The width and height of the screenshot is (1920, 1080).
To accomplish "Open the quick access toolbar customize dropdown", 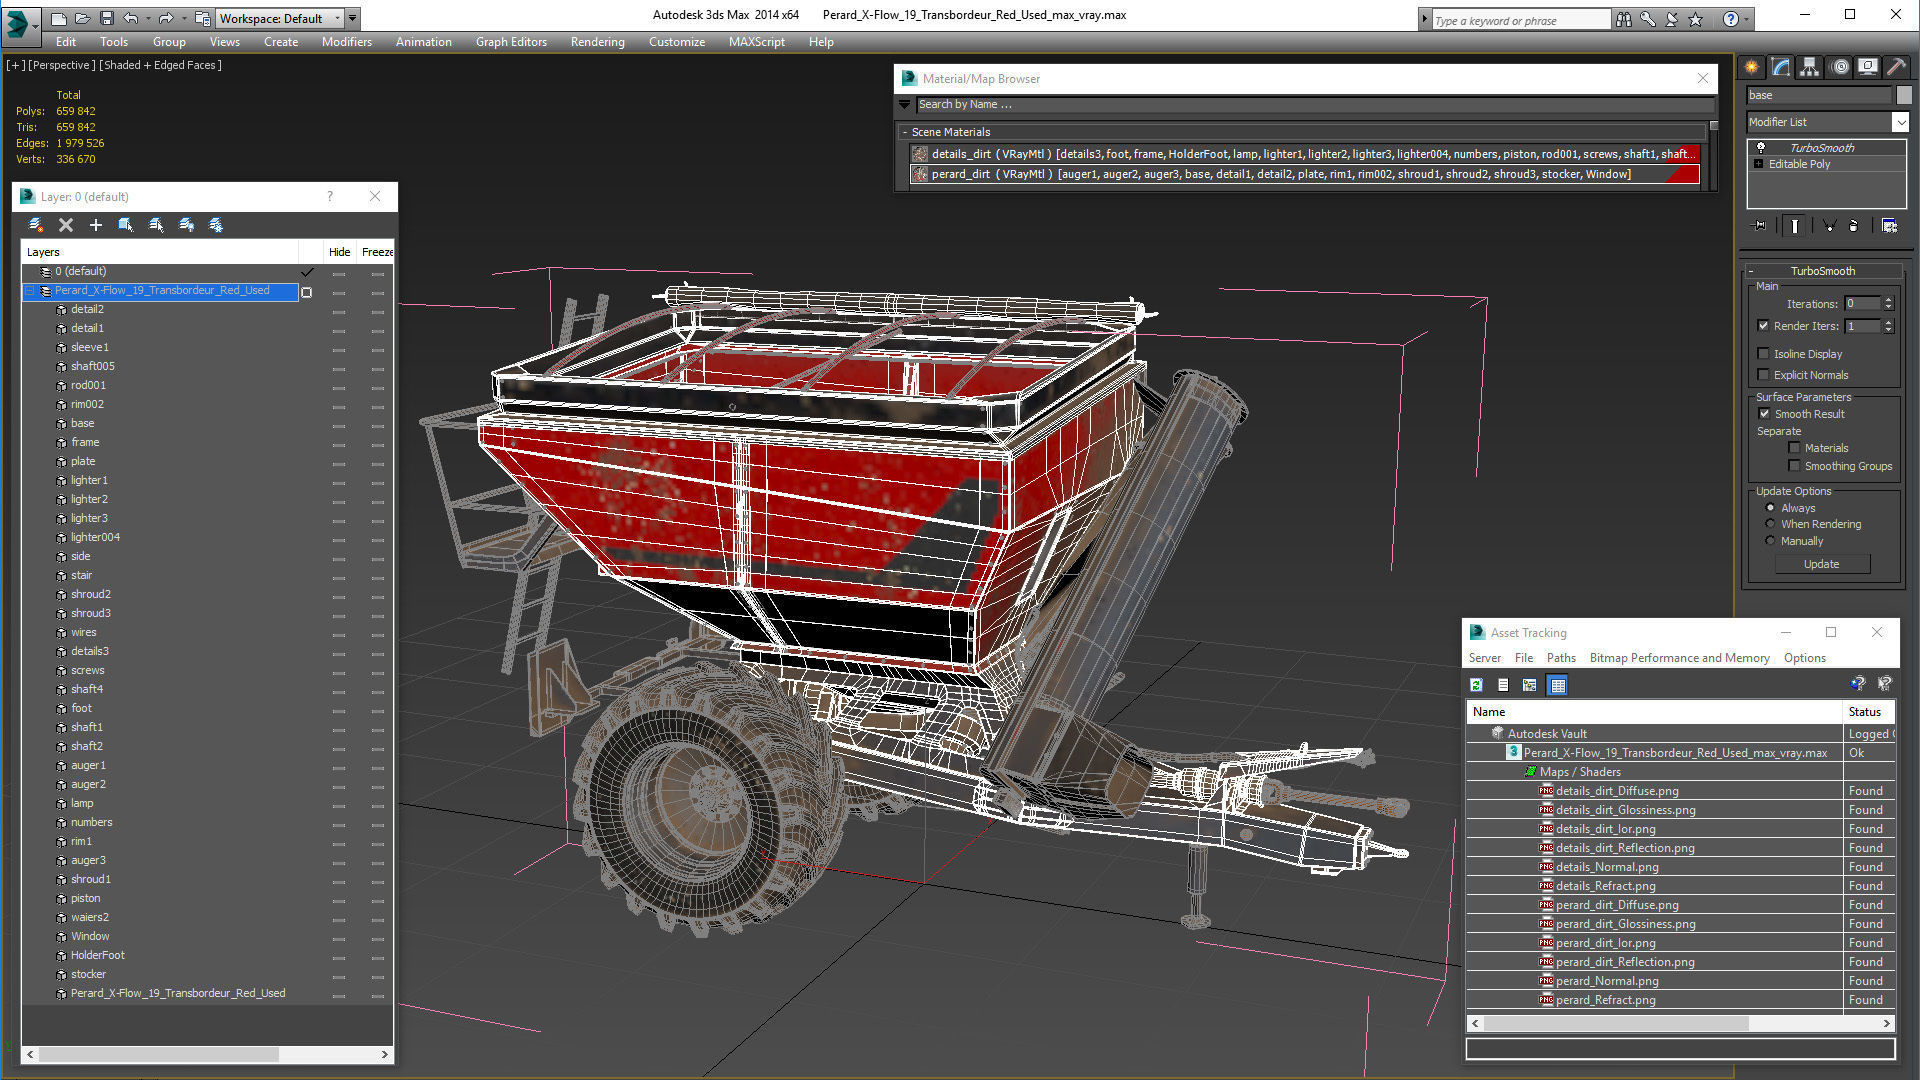I will (353, 18).
